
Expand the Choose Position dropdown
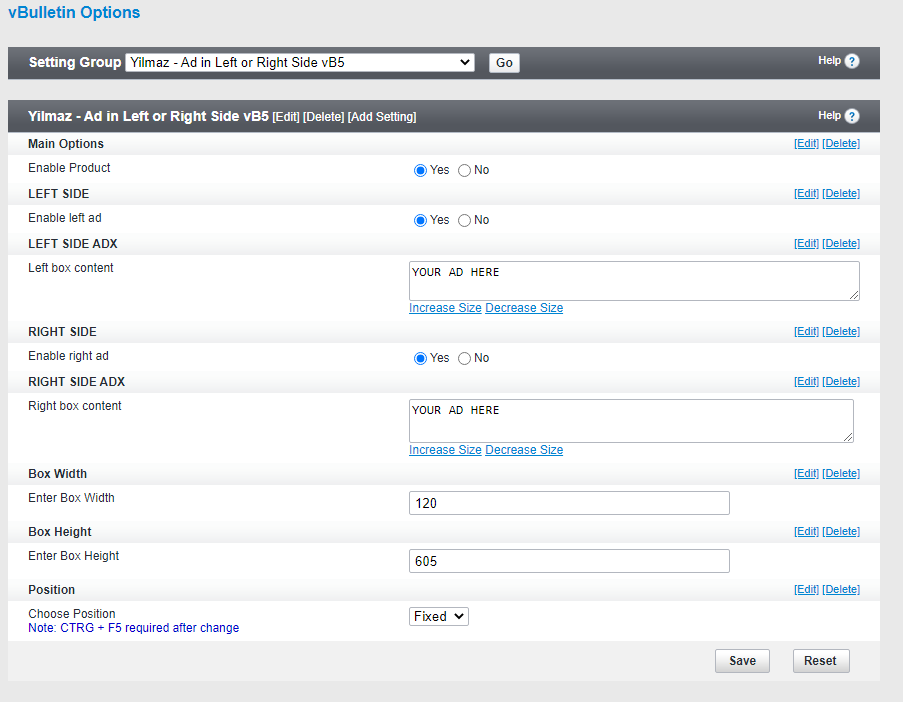[x=439, y=616]
